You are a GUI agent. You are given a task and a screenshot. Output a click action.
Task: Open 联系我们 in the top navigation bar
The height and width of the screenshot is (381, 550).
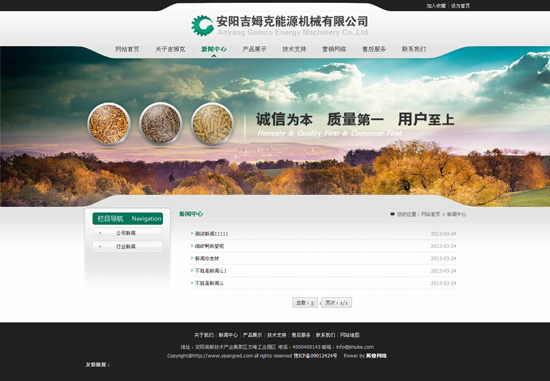pos(414,49)
